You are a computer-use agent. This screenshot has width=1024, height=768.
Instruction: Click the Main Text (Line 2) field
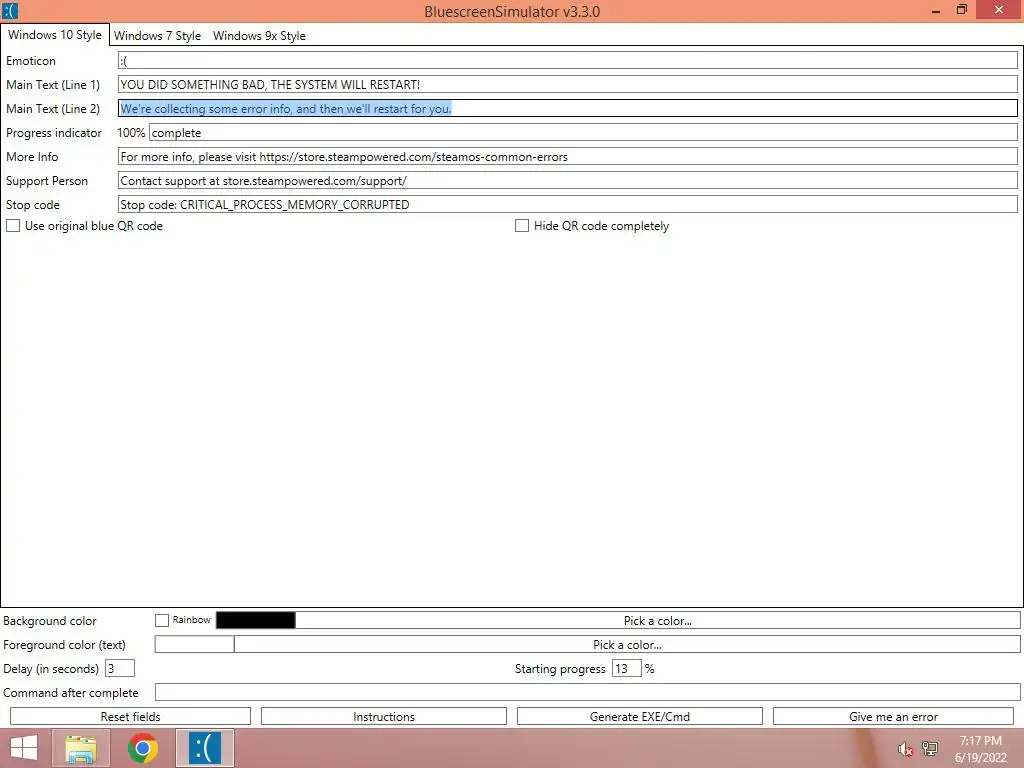coord(568,108)
